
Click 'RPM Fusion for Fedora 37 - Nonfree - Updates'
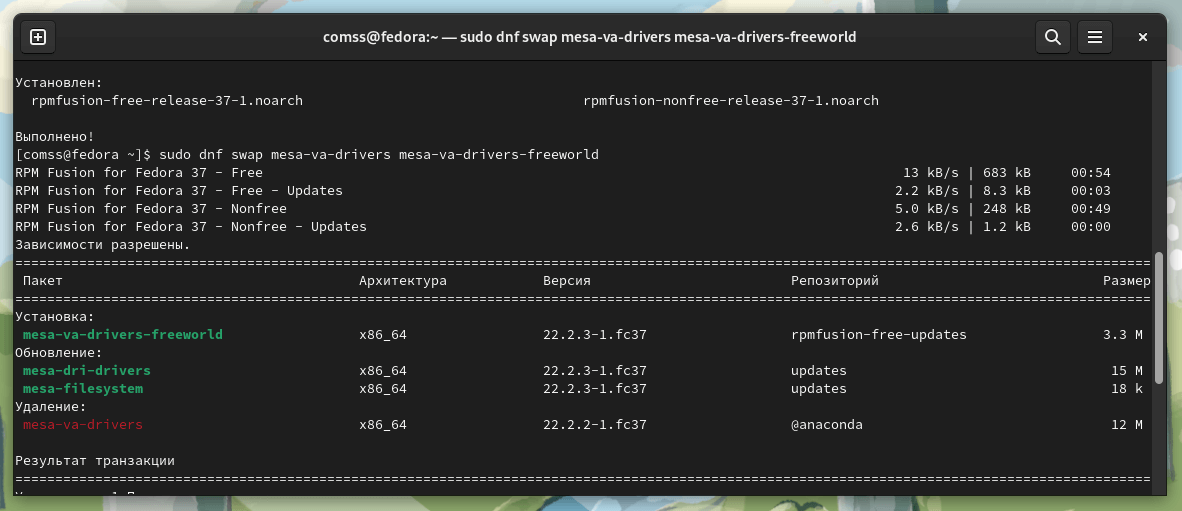click(x=191, y=227)
